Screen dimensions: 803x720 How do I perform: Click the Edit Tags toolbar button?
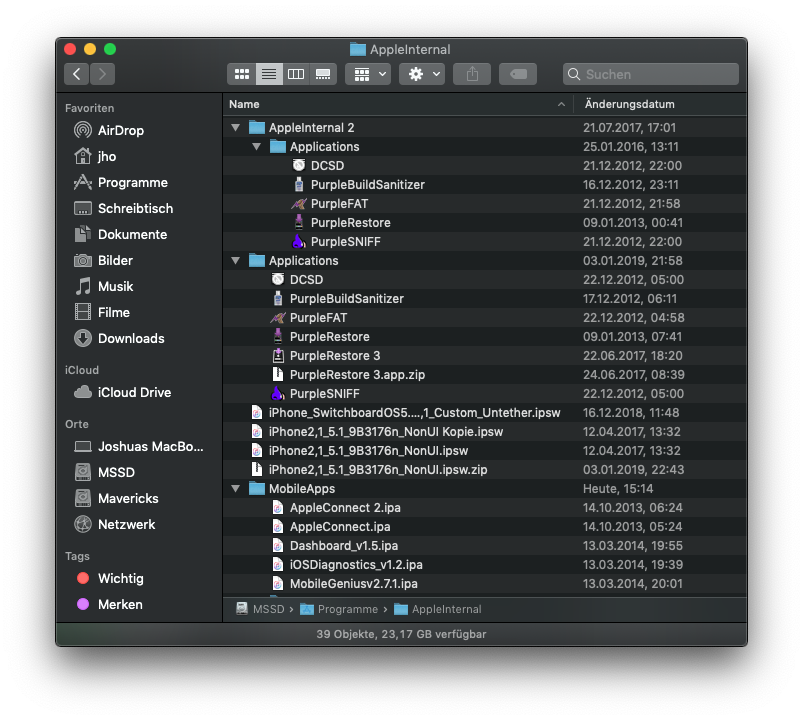tap(518, 74)
